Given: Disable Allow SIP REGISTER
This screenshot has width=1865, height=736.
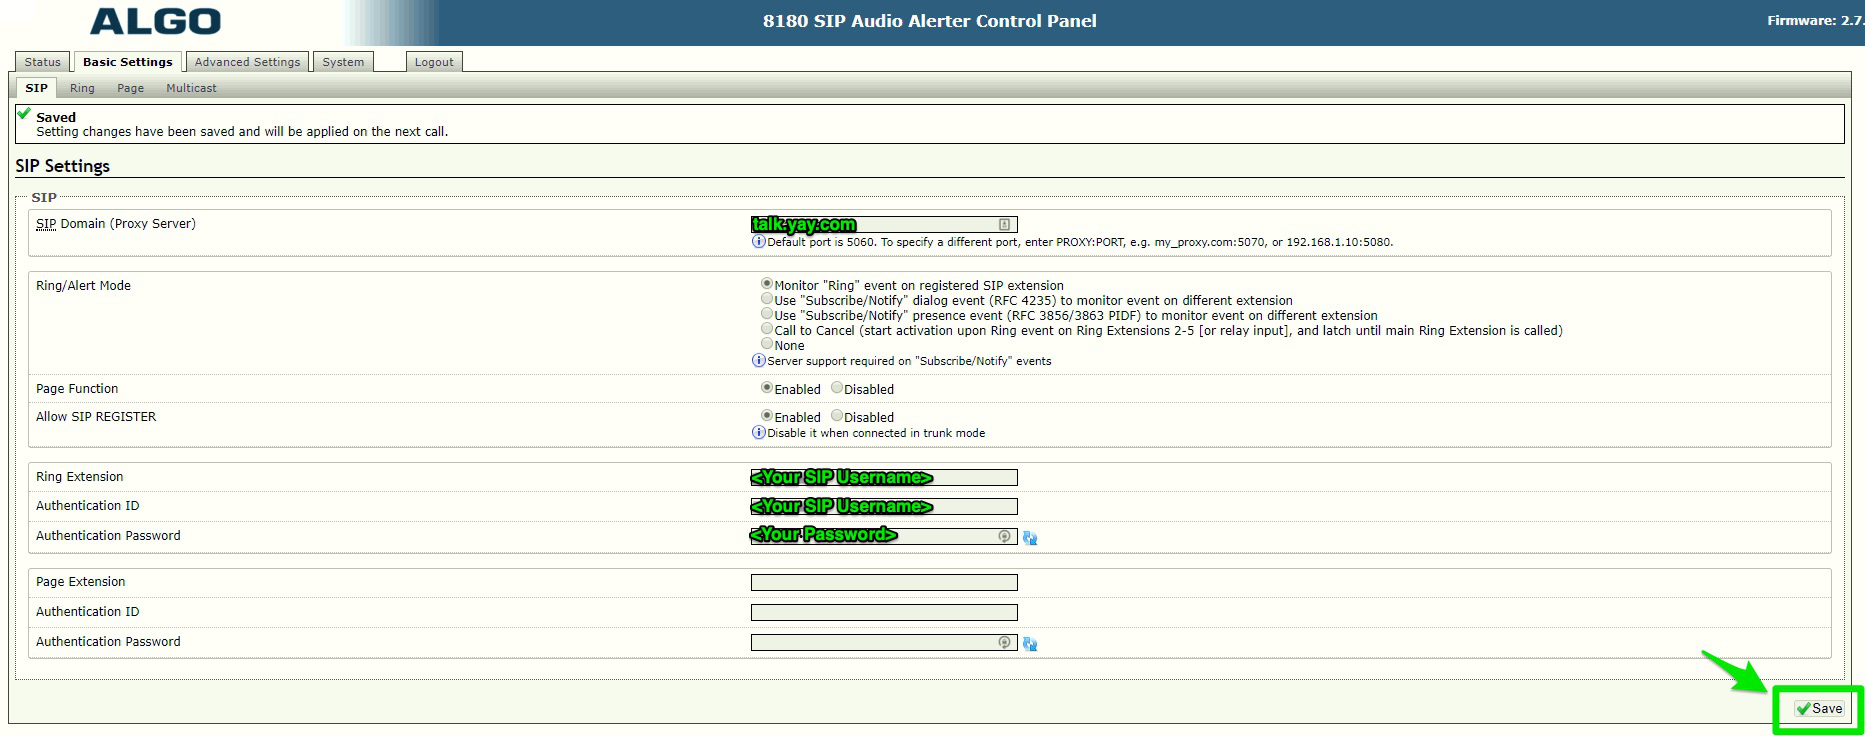Looking at the screenshot, I should coord(837,416).
